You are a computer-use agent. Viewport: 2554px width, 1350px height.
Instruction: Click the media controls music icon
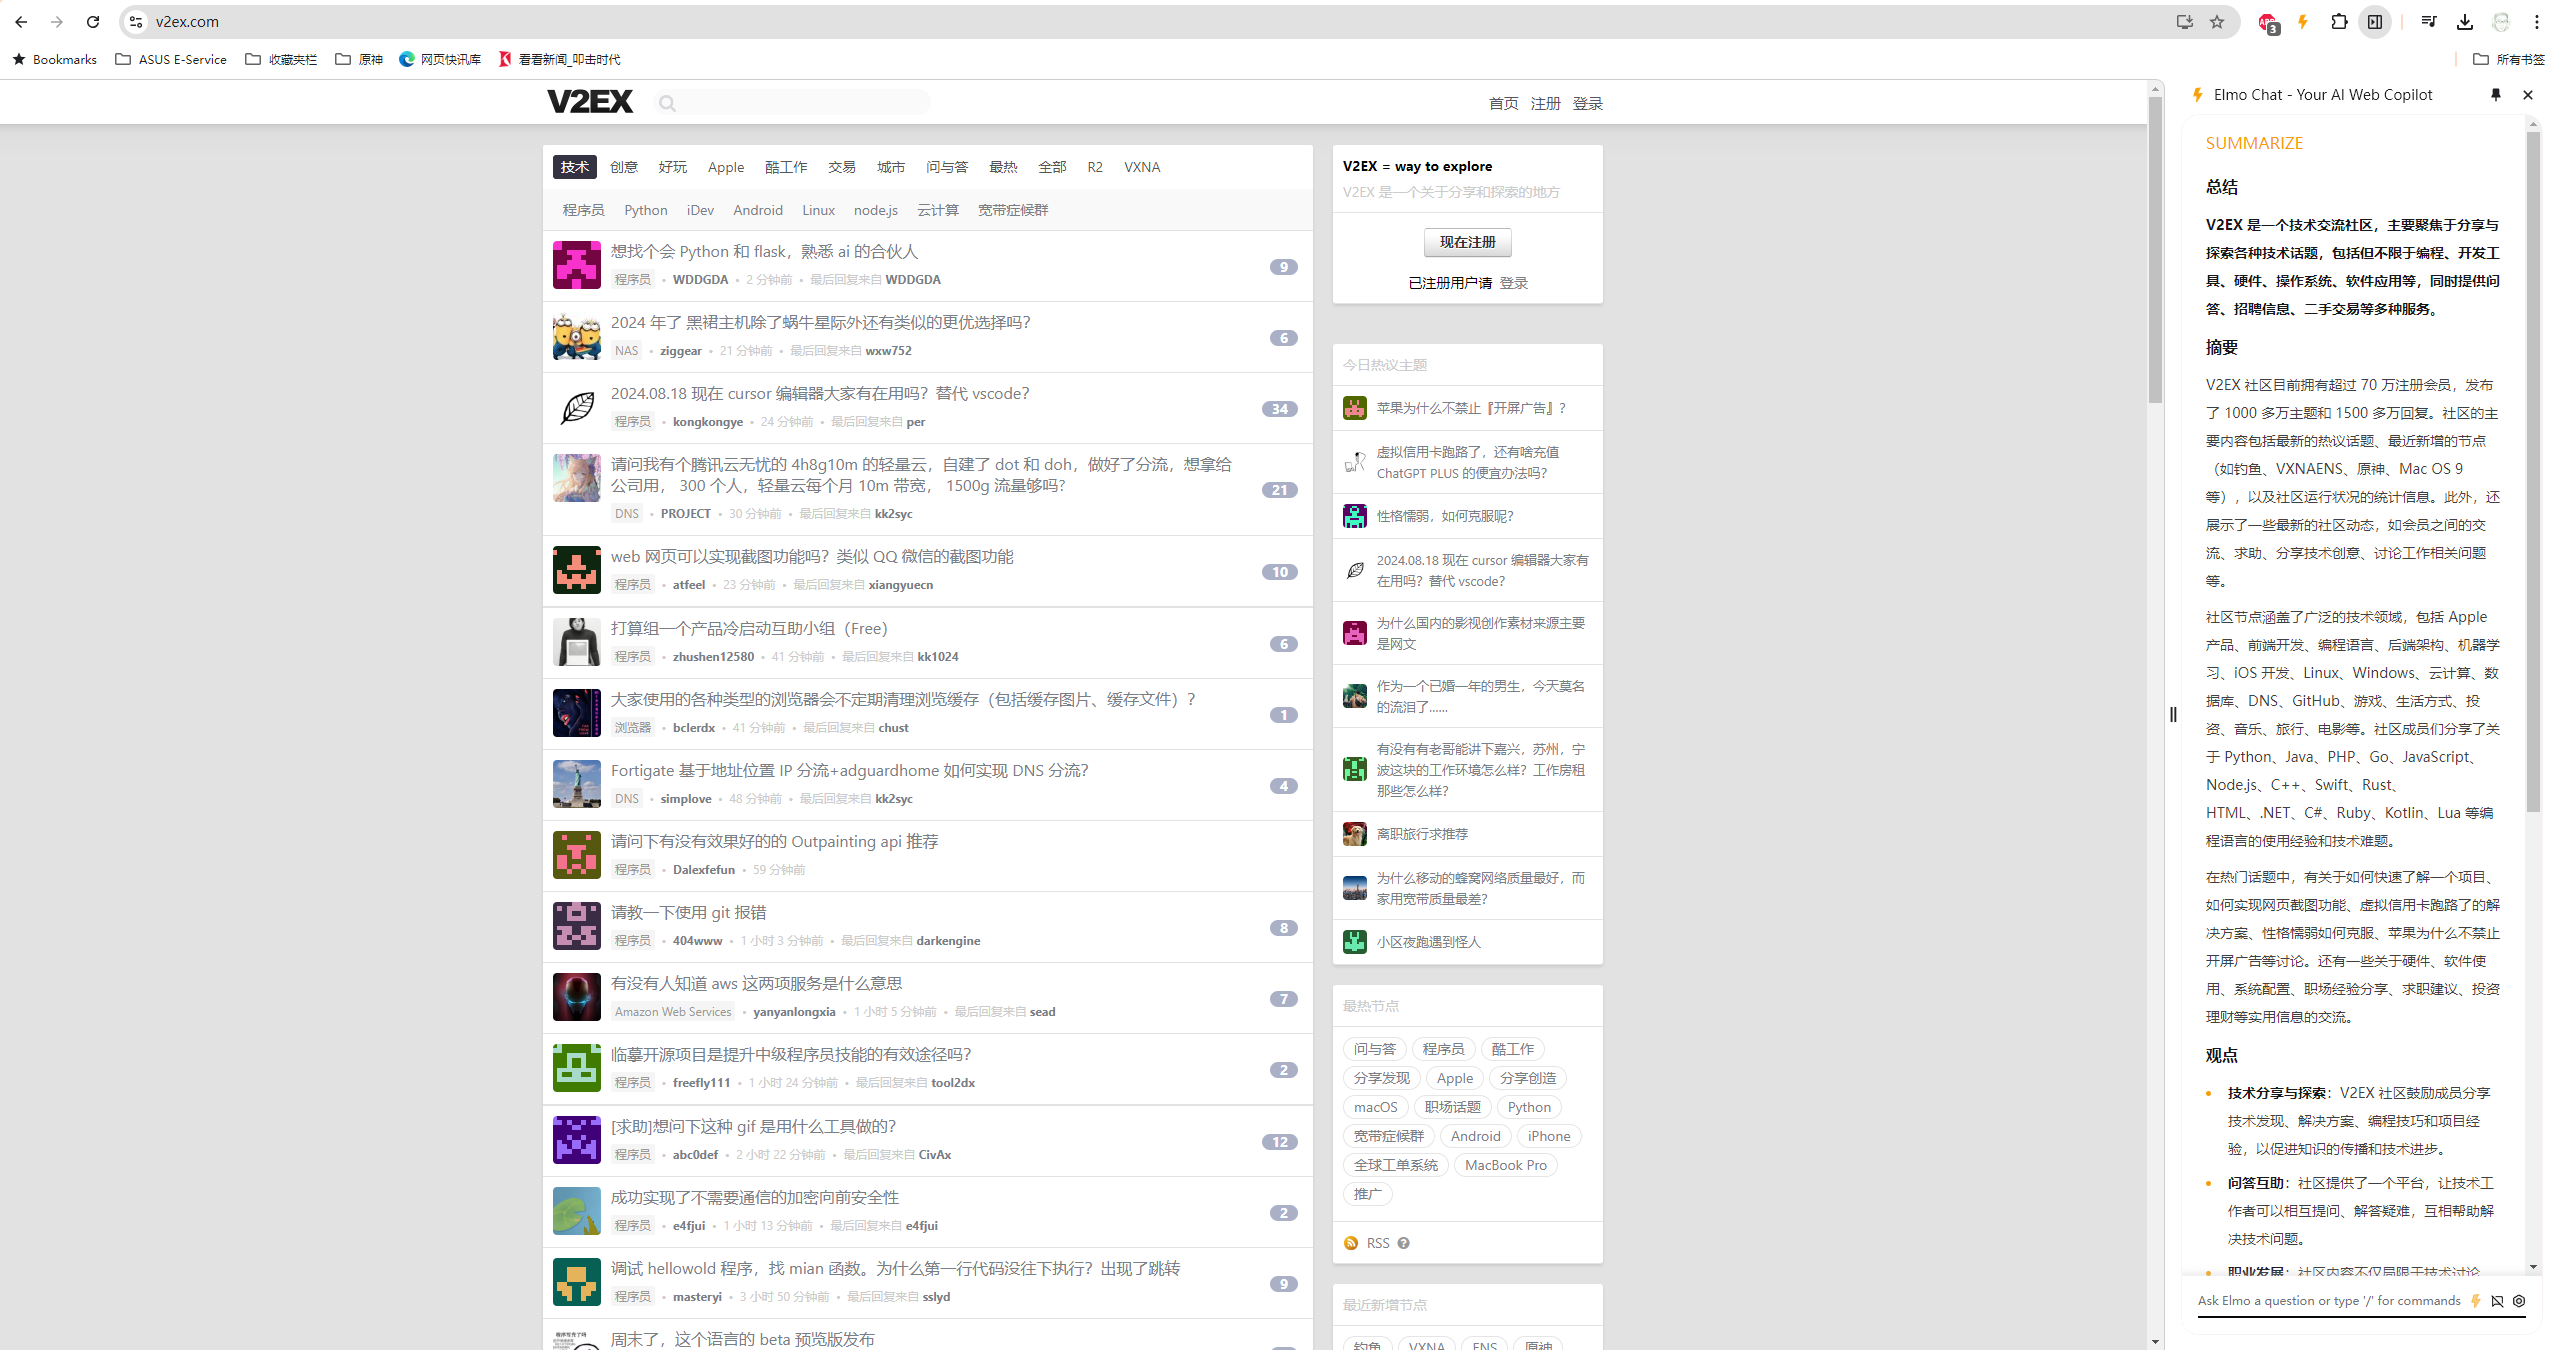[x=2428, y=22]
